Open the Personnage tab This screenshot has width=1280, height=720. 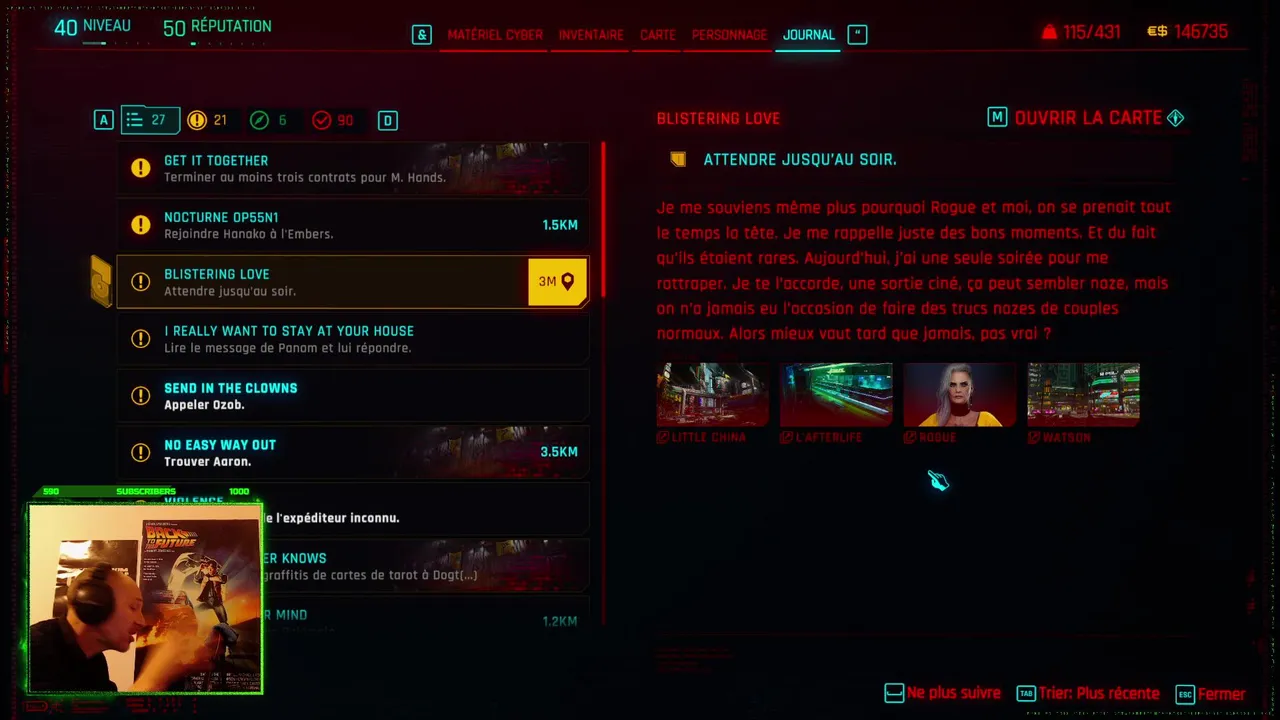[x=729, y=34]
